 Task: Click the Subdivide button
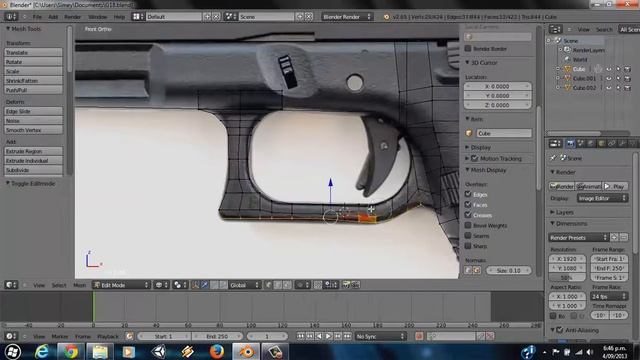[x=33, y=170]
